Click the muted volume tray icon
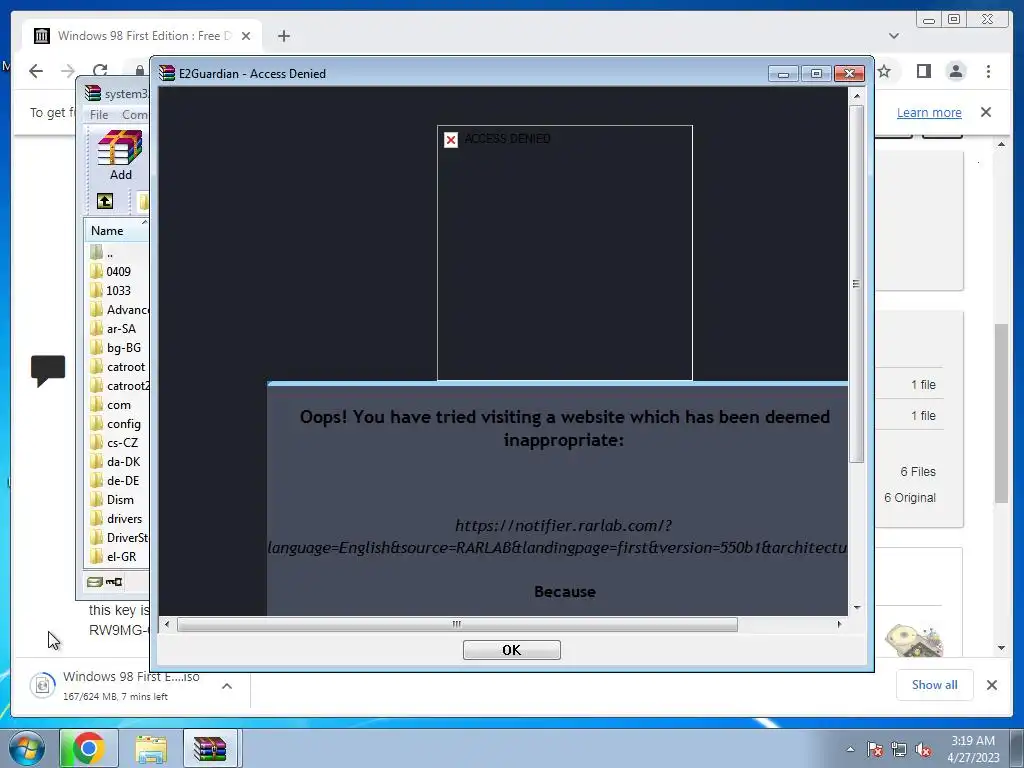1024x768 pixels. click(x=923, y=749)
